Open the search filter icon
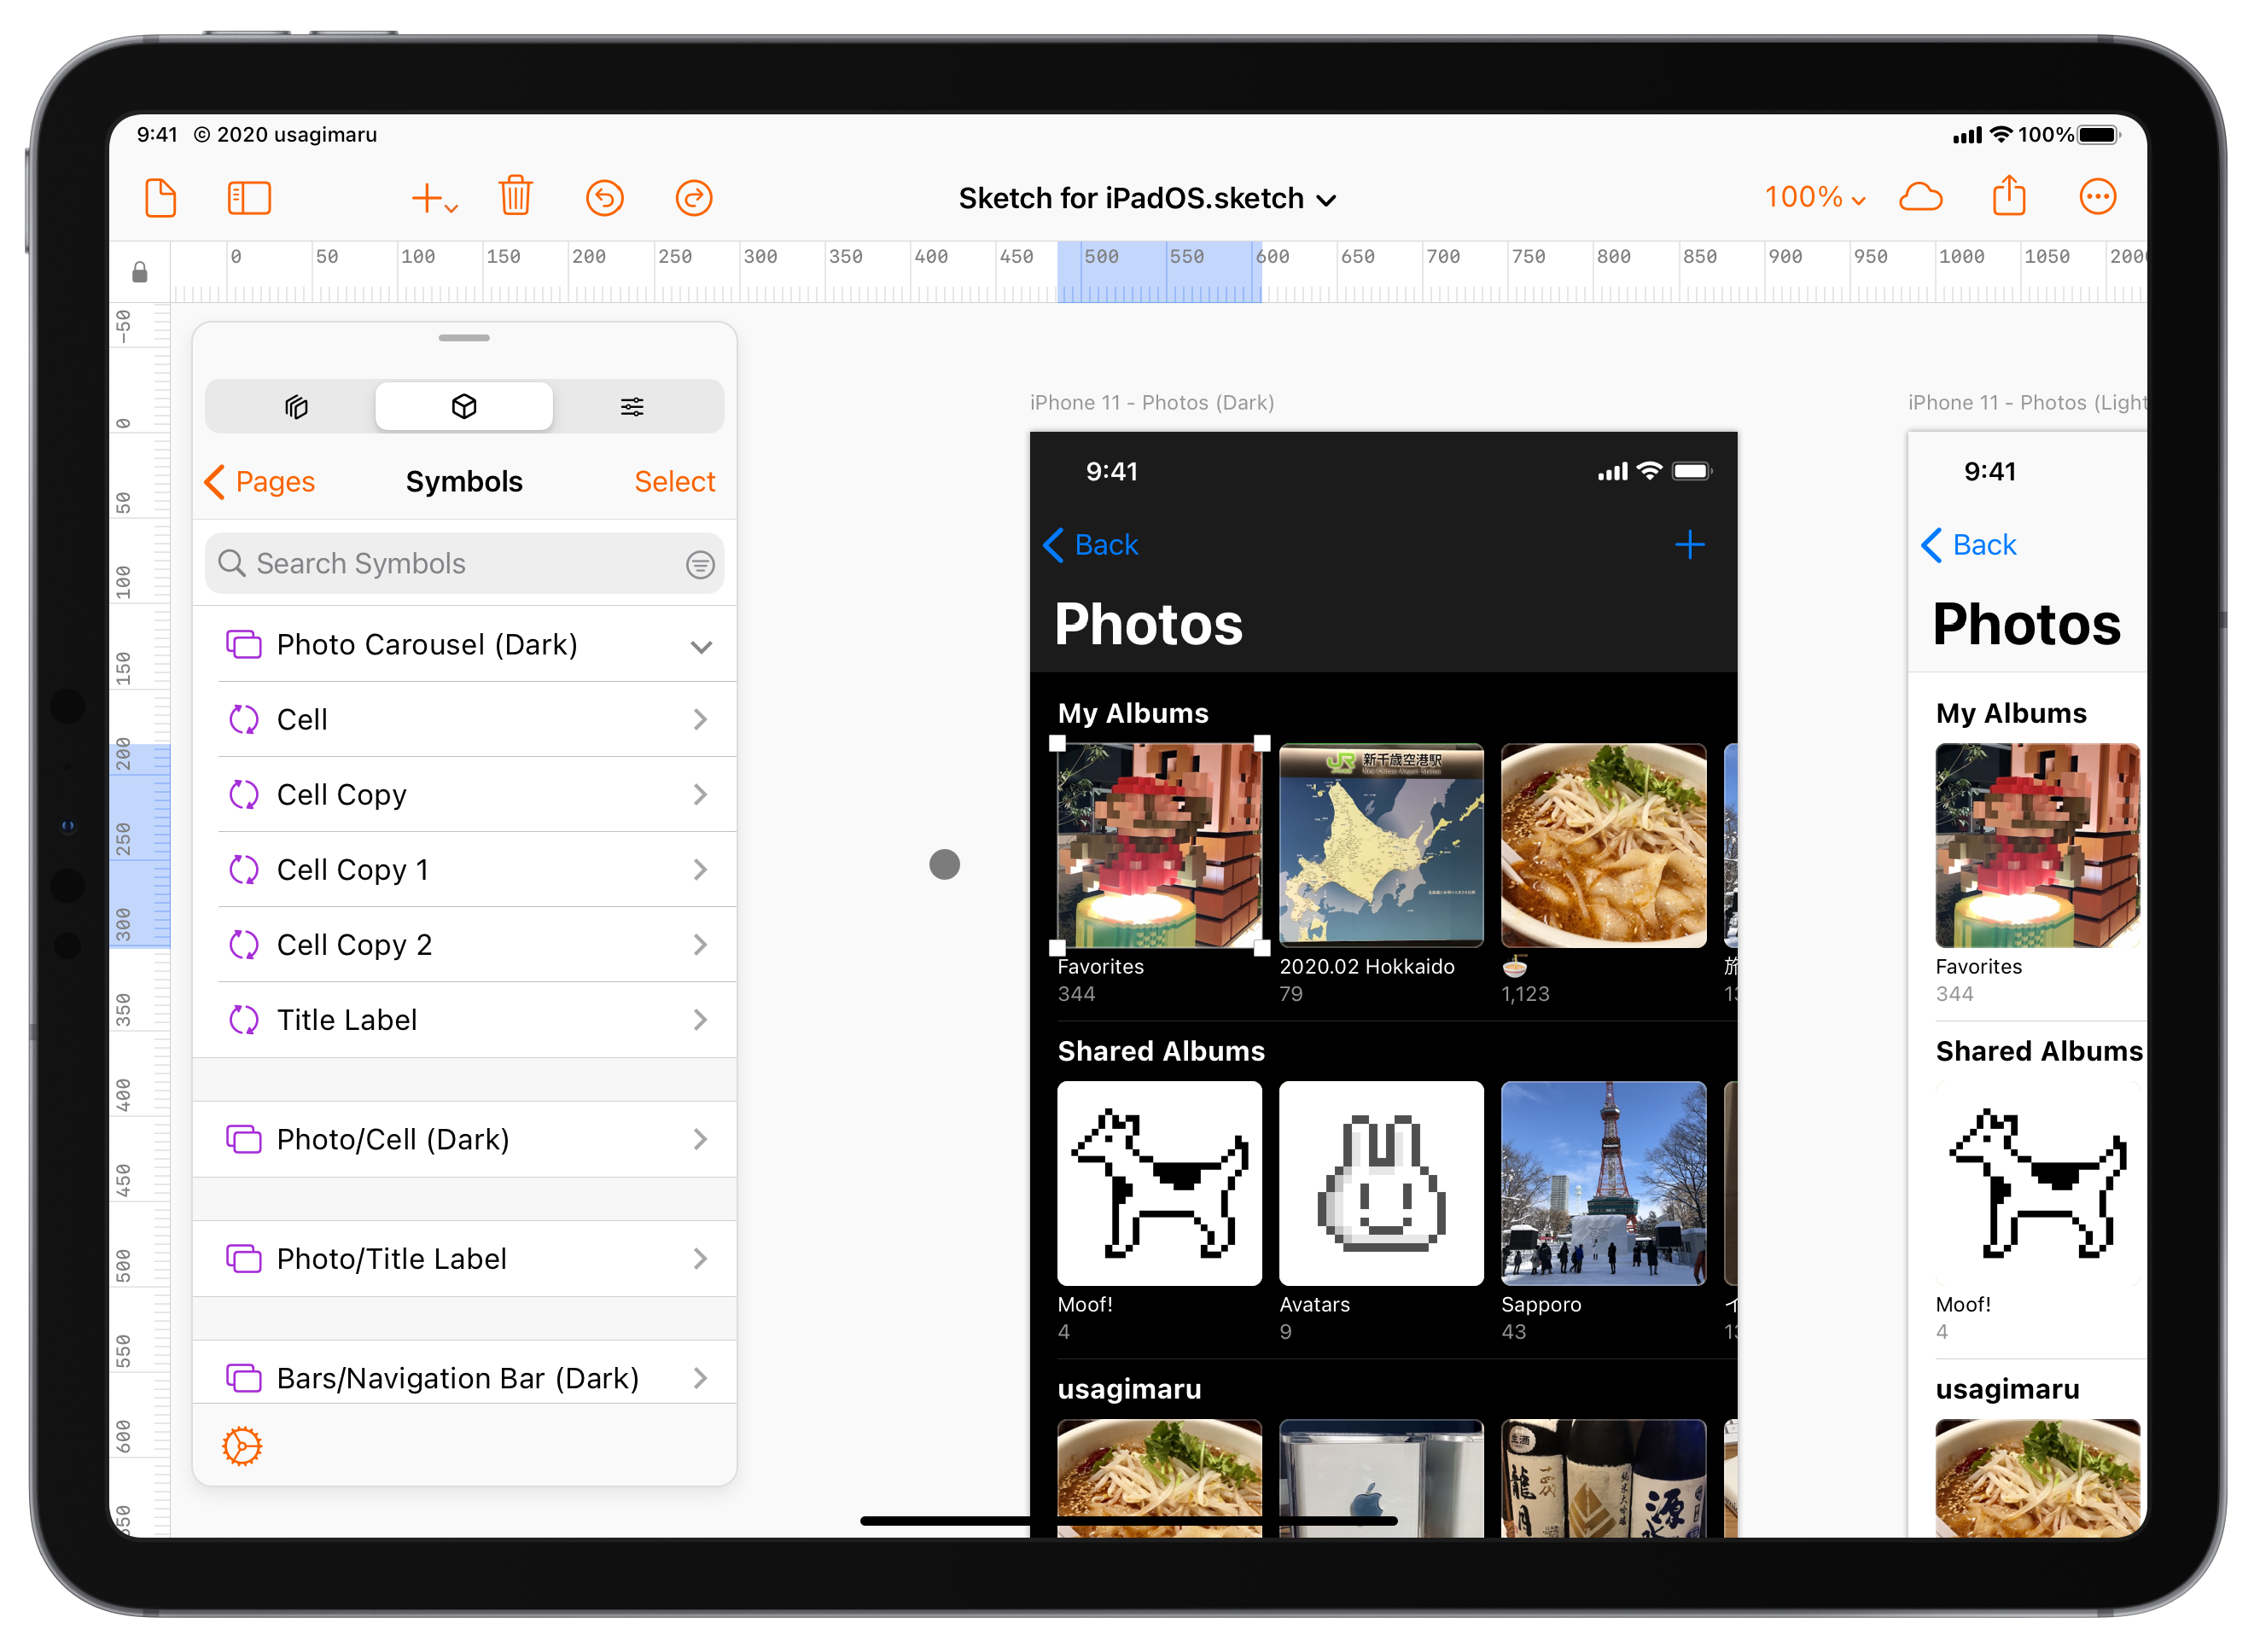The width and height of the screenshot is (2260, 1652). pyautogui.click(x=700, y=565)
